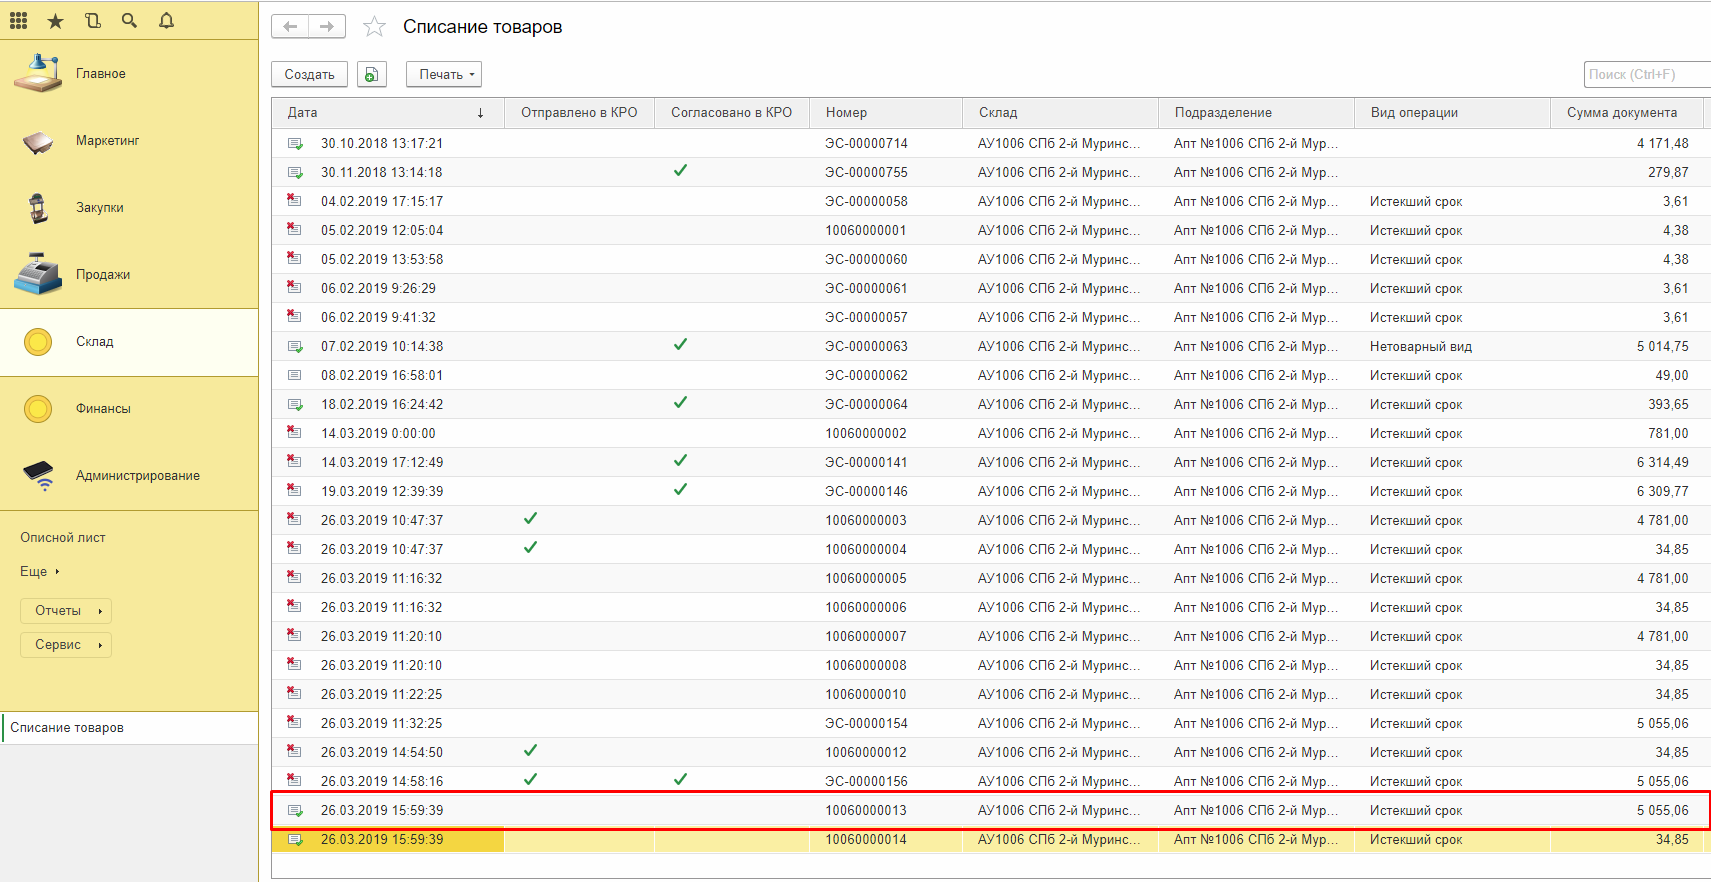The width and height of the screenshot is (1711, 882).
Task: Open the Продажи section
Action: click(103, 275)
